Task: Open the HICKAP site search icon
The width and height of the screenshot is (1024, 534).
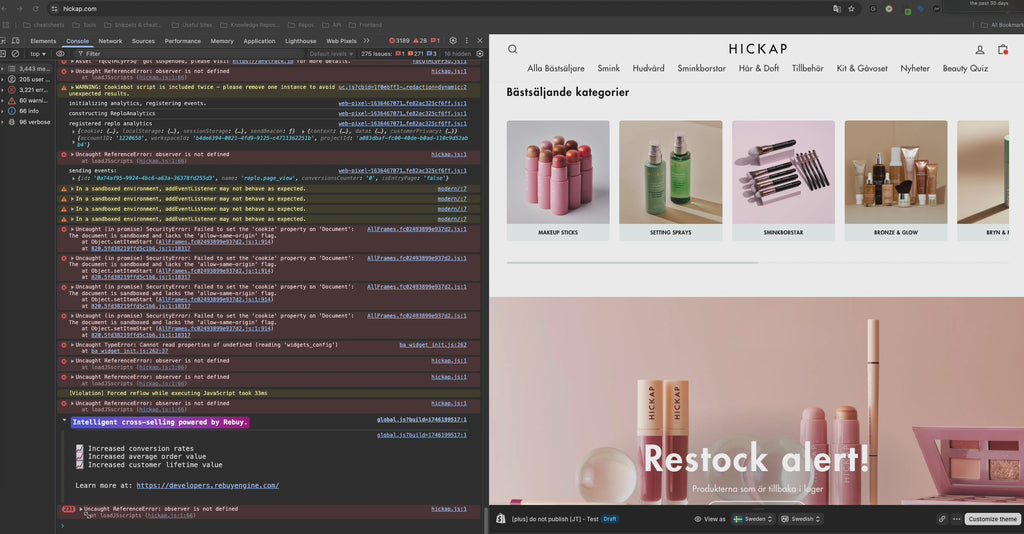Action: [513, 49]
